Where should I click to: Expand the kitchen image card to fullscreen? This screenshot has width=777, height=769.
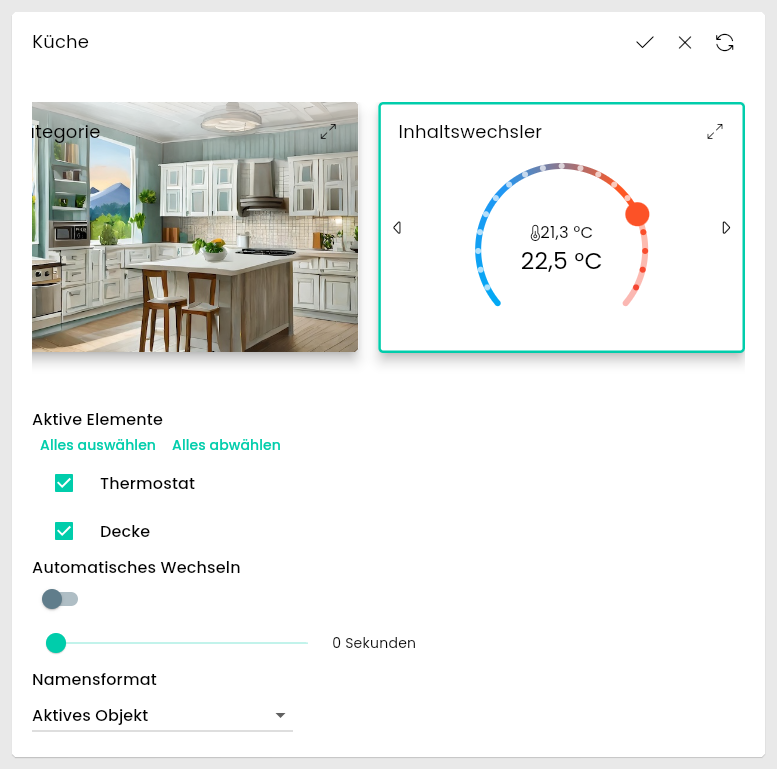coord(328,132)
